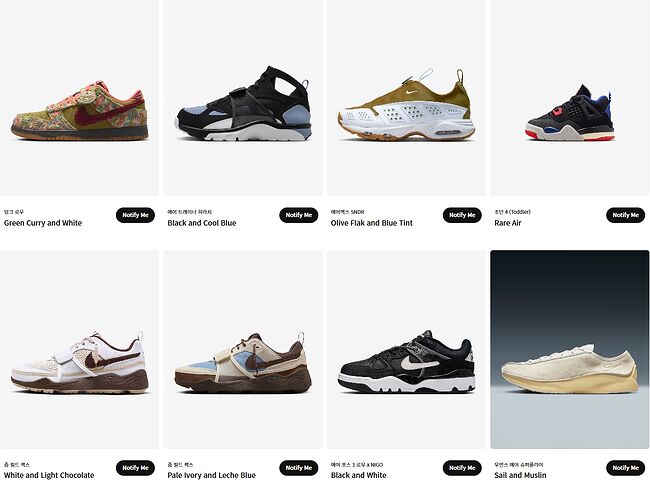Click Notify Me for Black and White
Viewport: 650px width, 496px height.
(462, 468)
